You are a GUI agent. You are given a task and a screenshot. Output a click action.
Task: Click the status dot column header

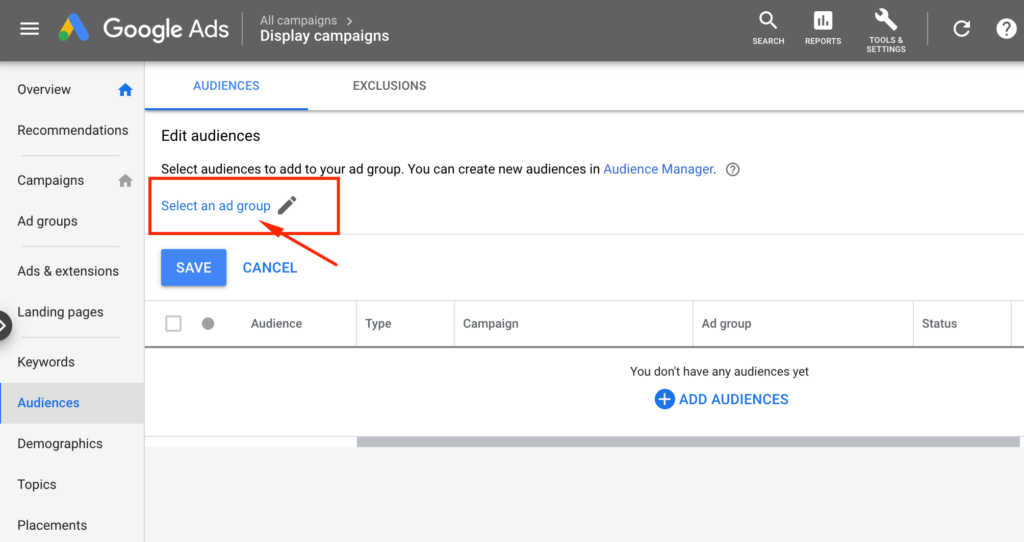[x=208, y=324]
